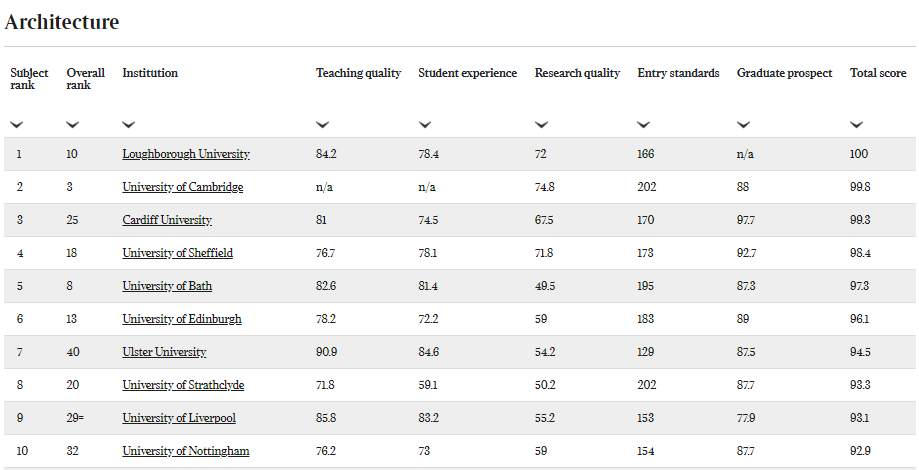This screenshot has height=470, width=919.
Task: View the University of Liverpool link
Action: [179, 418]
